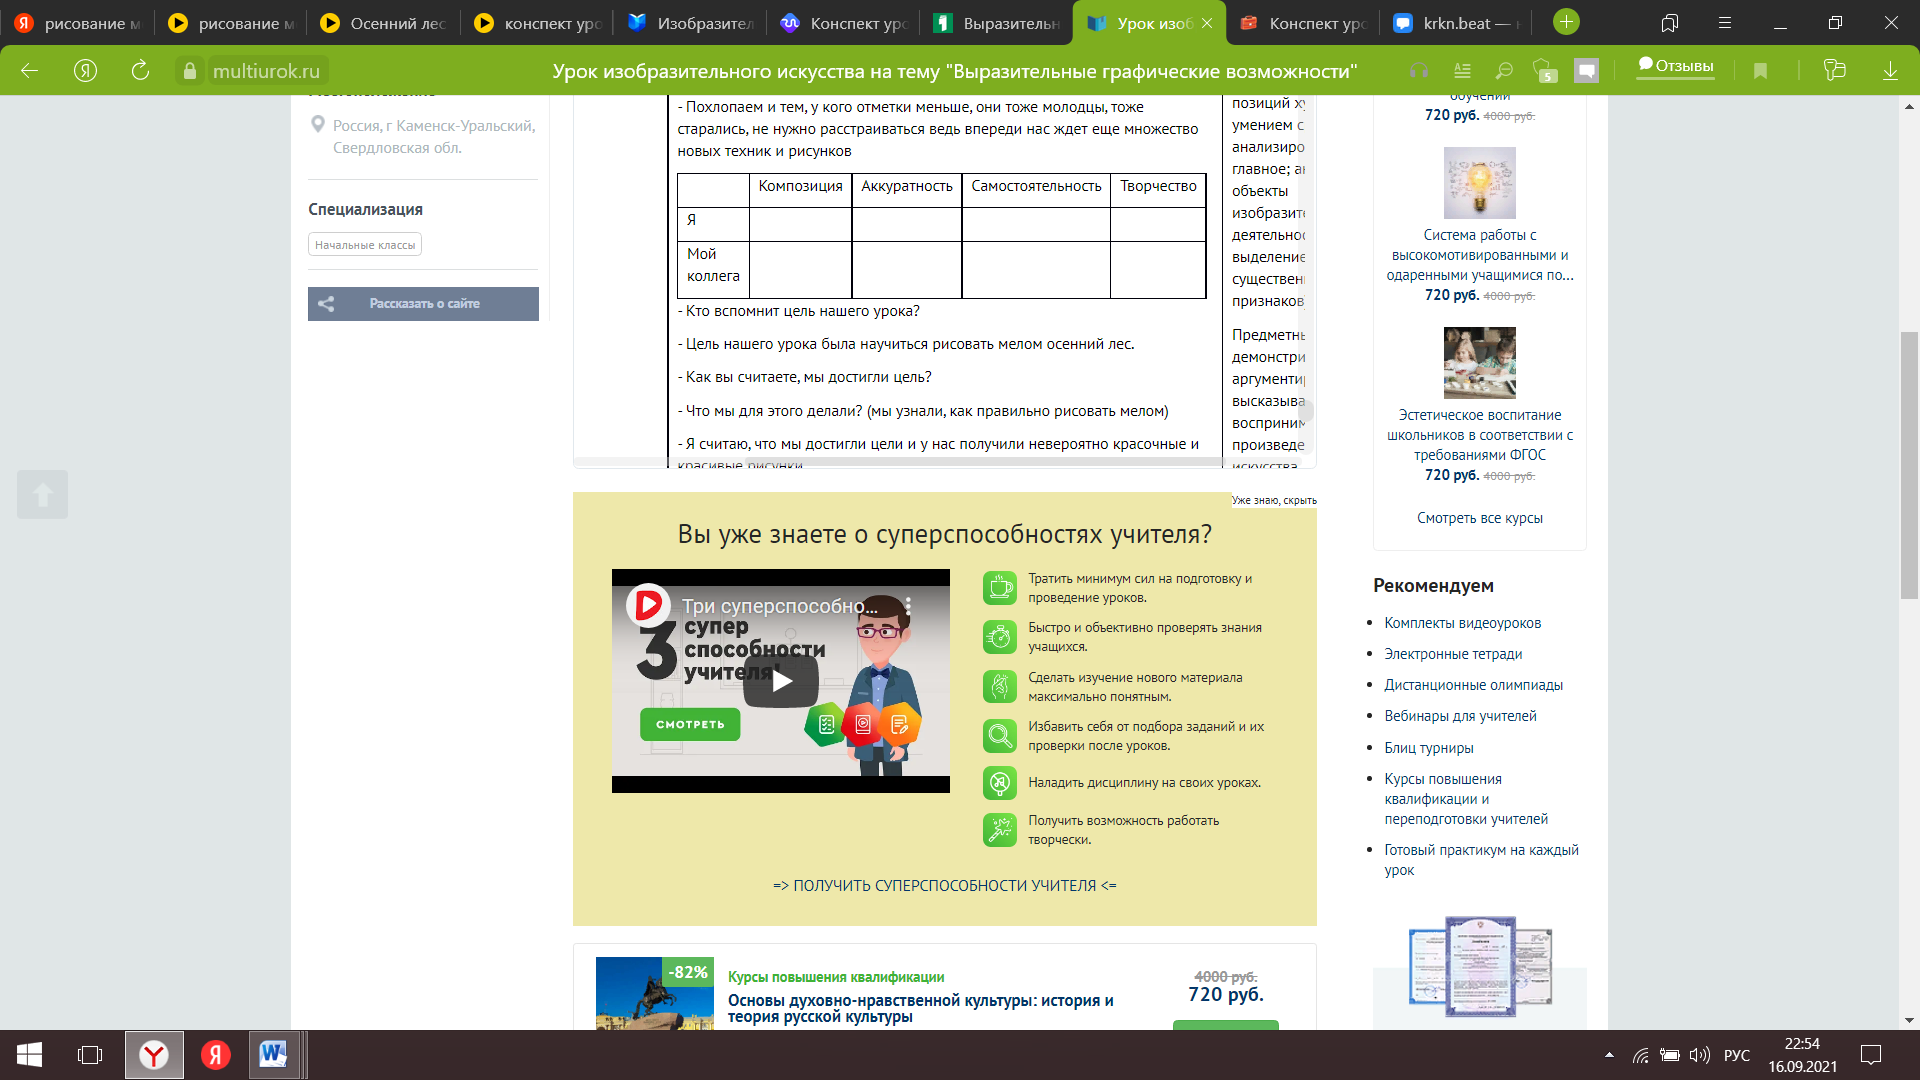Click the padlock site security icon
Image resolution: width=1920 pixels, height=1080 pixels.
point(190,71)
